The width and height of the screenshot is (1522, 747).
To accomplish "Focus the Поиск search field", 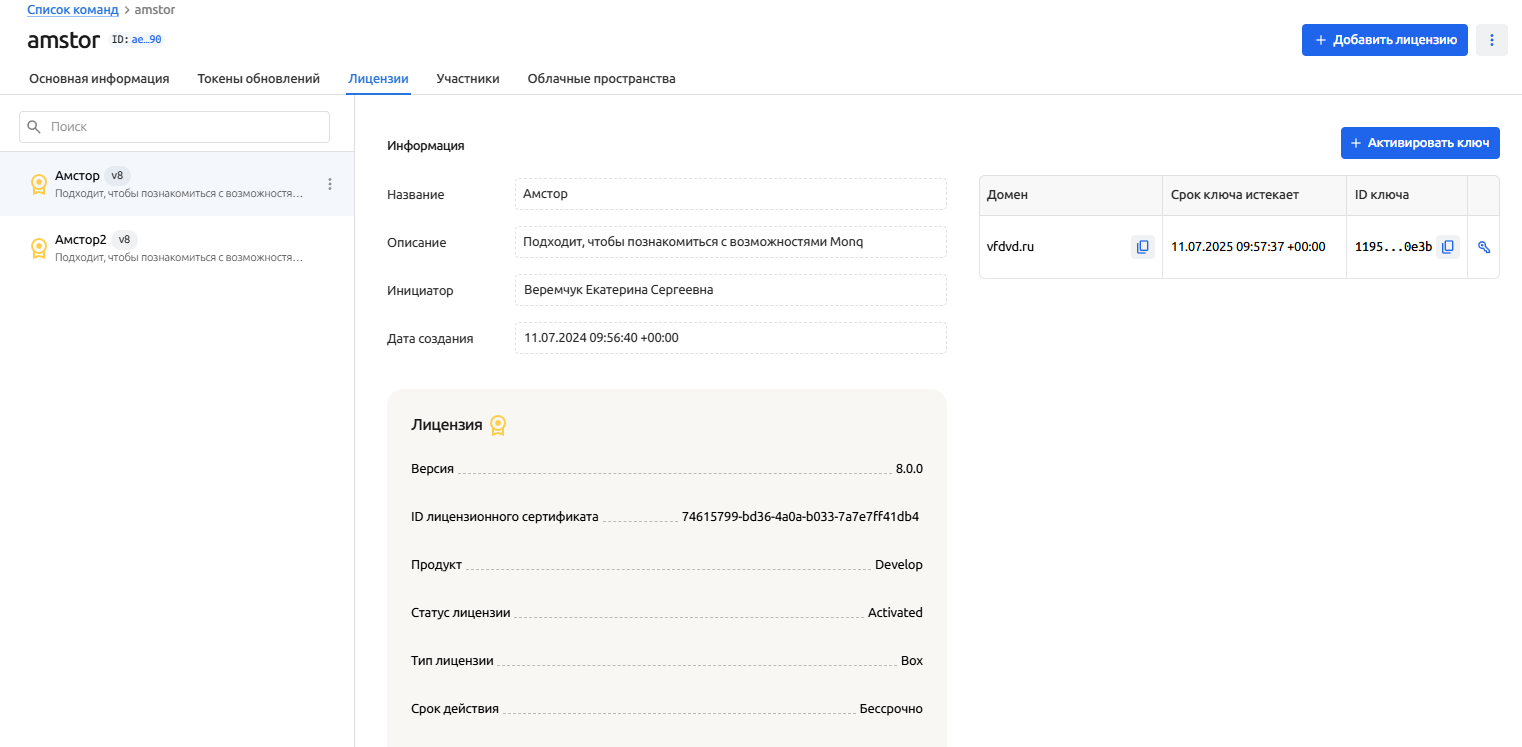I will tap(185, 127).
